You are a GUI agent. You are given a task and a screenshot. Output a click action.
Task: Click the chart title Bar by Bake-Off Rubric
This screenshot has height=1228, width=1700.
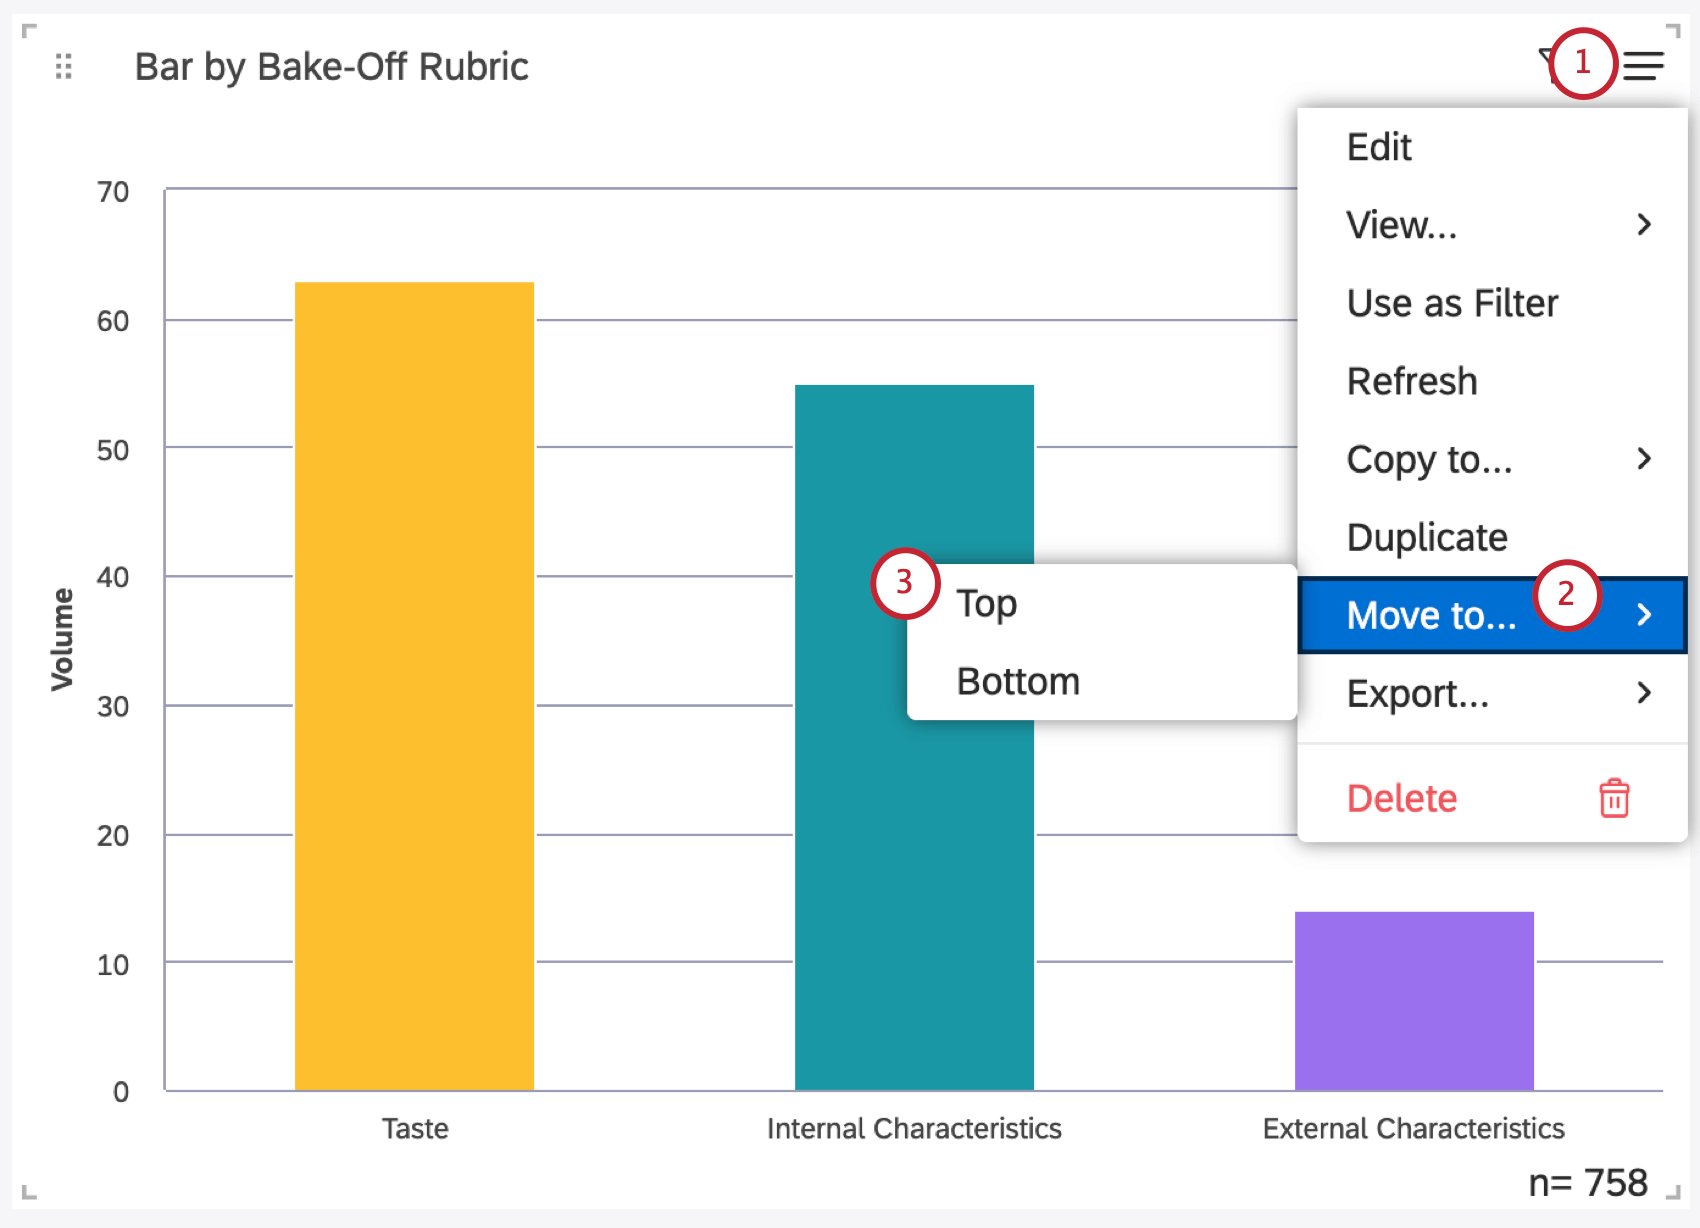tap(332, 66)
